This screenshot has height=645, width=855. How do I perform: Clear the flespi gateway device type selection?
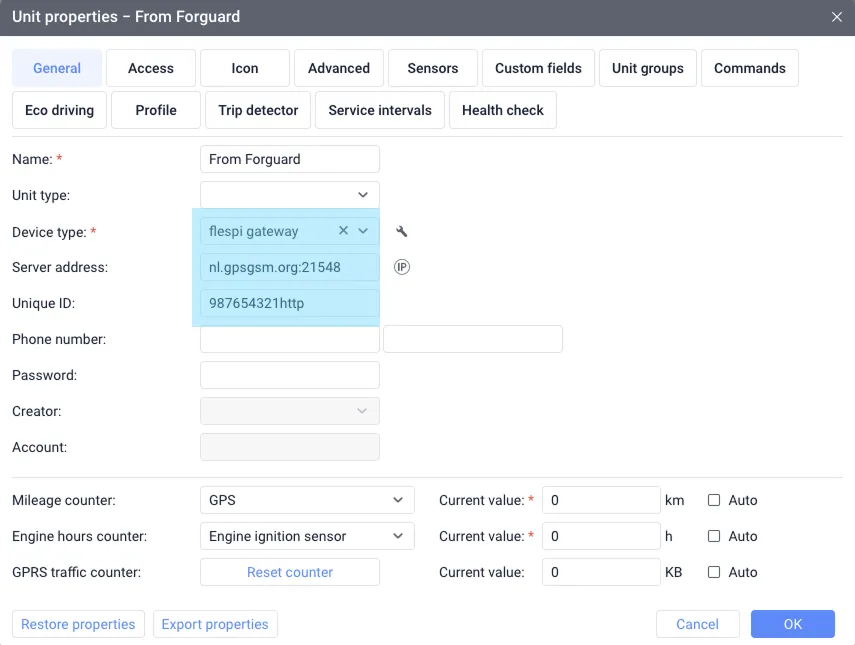[343, 231]
